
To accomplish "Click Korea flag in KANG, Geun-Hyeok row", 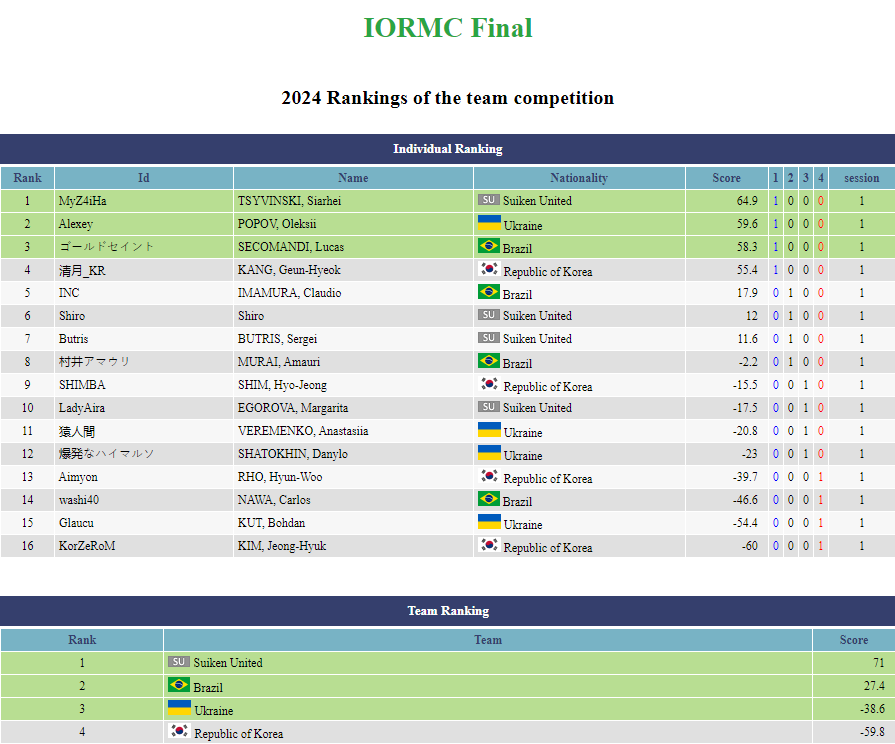I will (x=489, y=269).
